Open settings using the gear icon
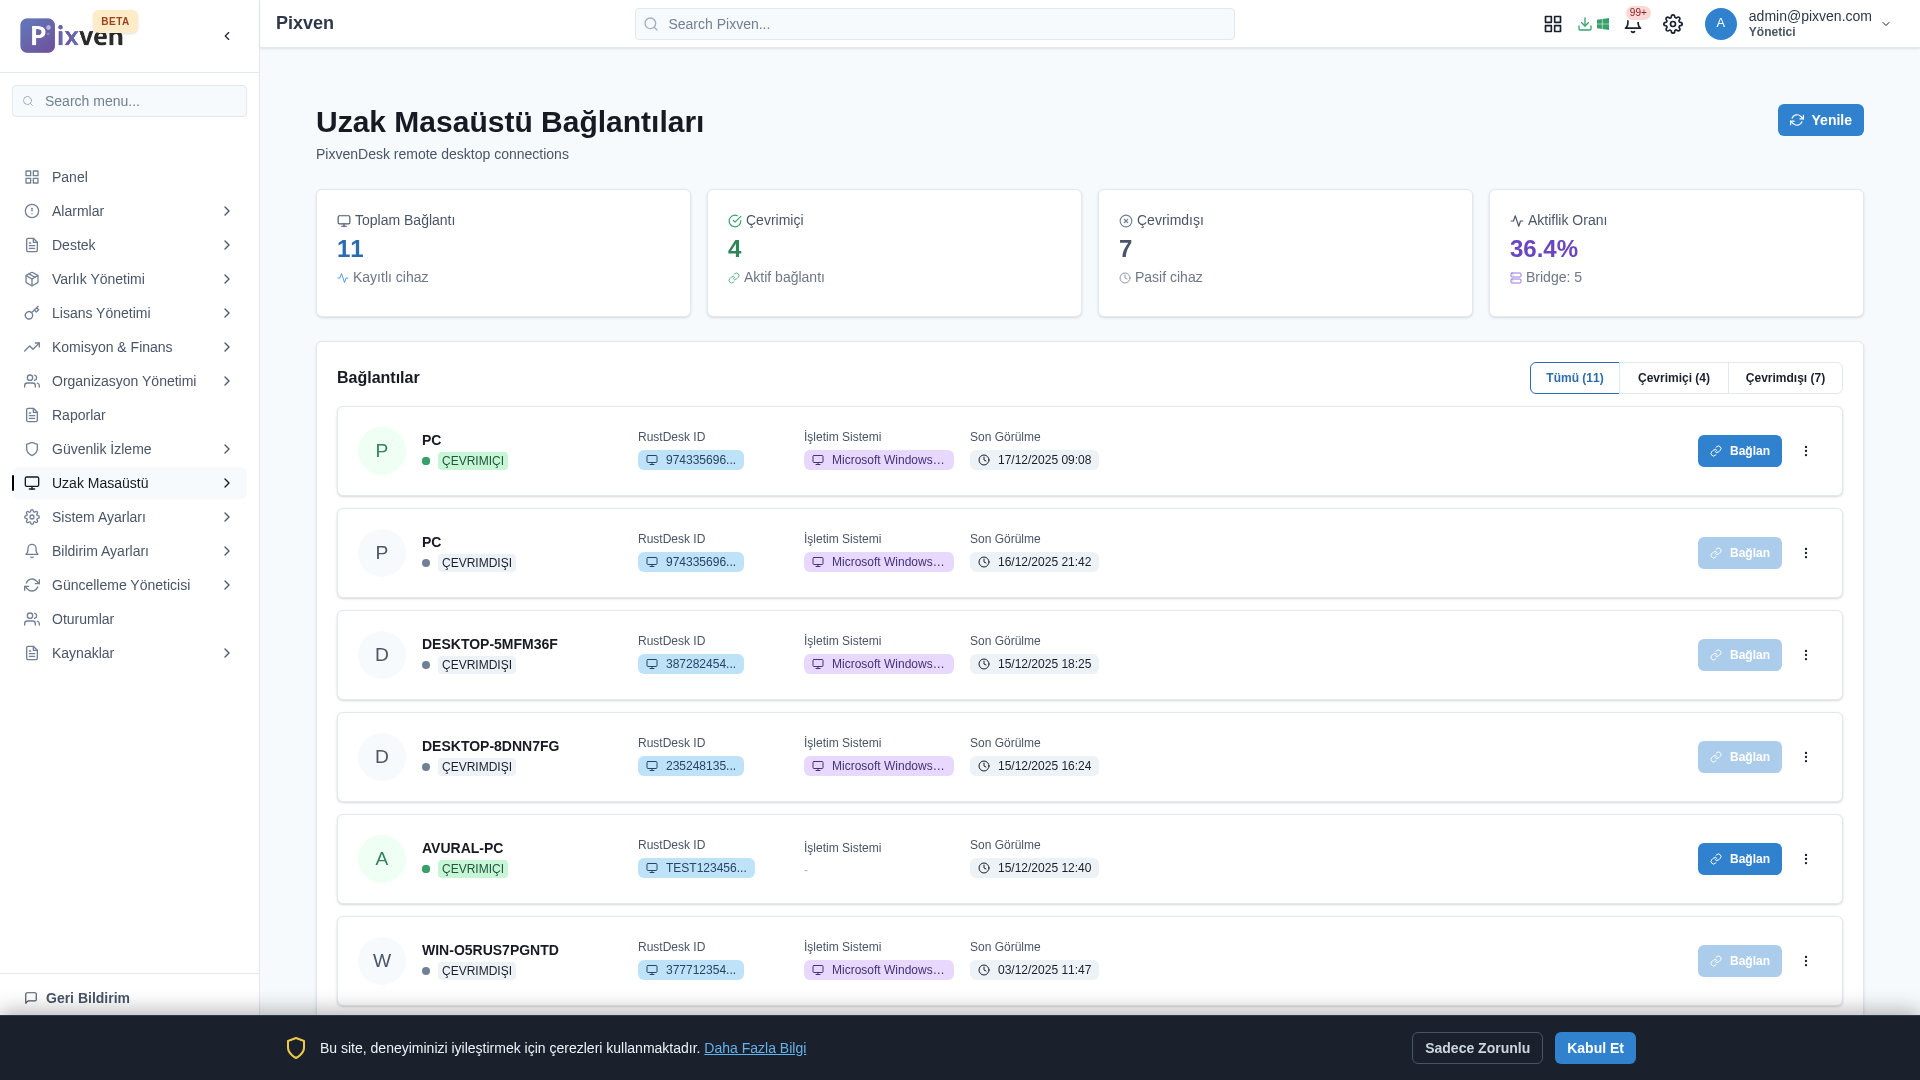 1673,23
